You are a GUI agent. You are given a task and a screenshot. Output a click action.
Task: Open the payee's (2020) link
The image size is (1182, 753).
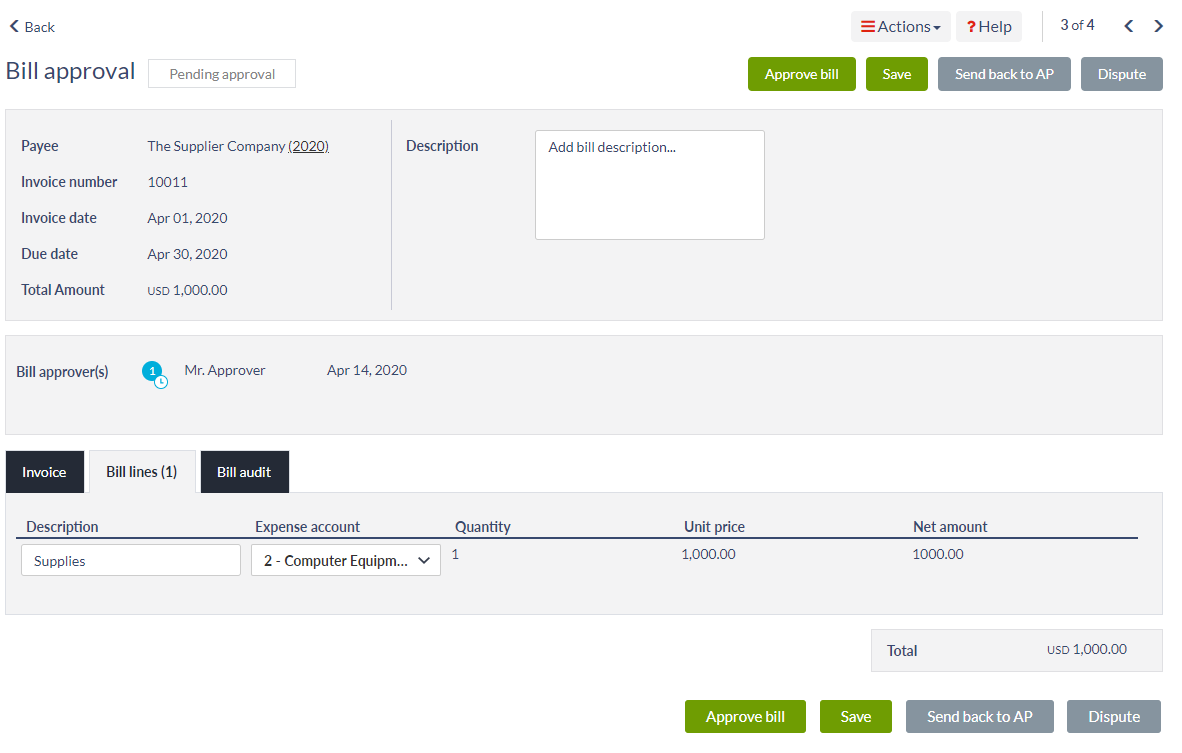pyautogui.click(x=308, y=145)
